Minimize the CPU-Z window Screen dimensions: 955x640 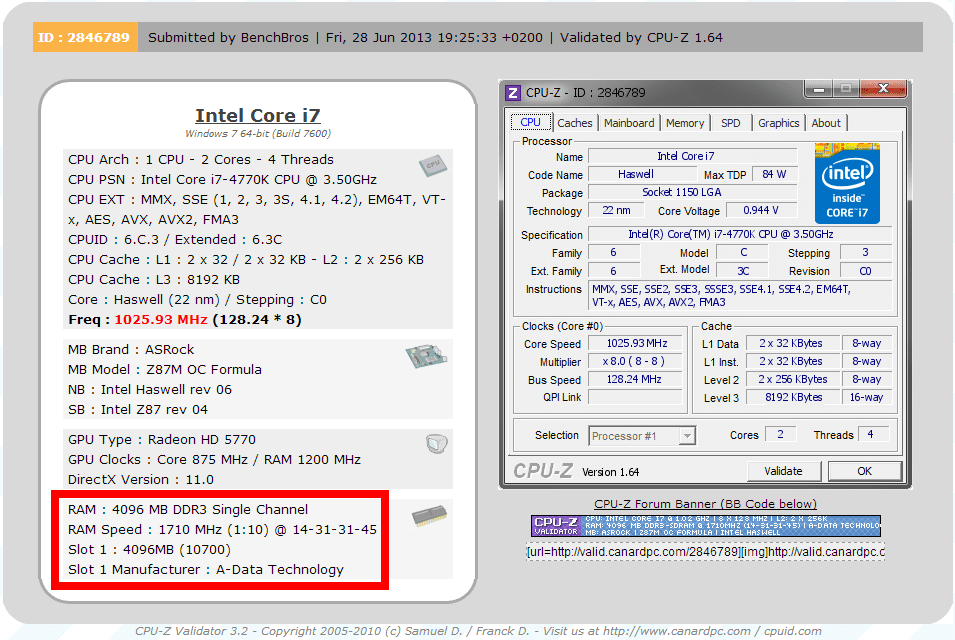(x=819, y=90)
